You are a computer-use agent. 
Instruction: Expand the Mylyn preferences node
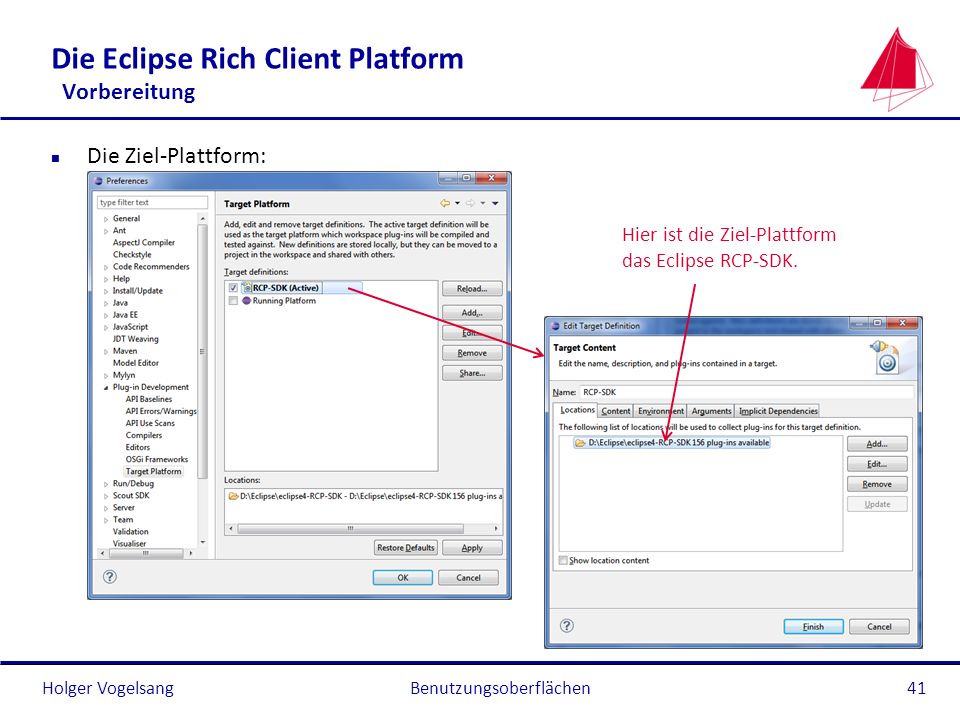point(106,375)
